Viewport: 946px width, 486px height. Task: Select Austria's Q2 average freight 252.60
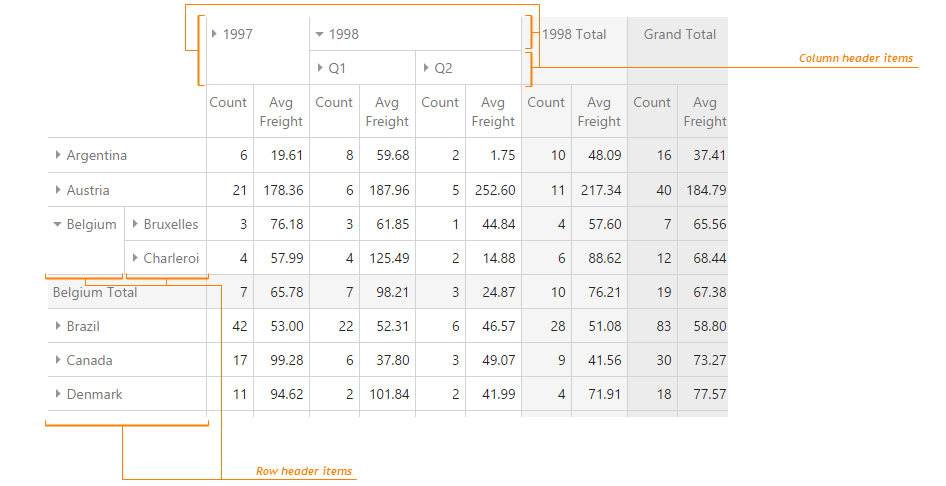(496, 190)
